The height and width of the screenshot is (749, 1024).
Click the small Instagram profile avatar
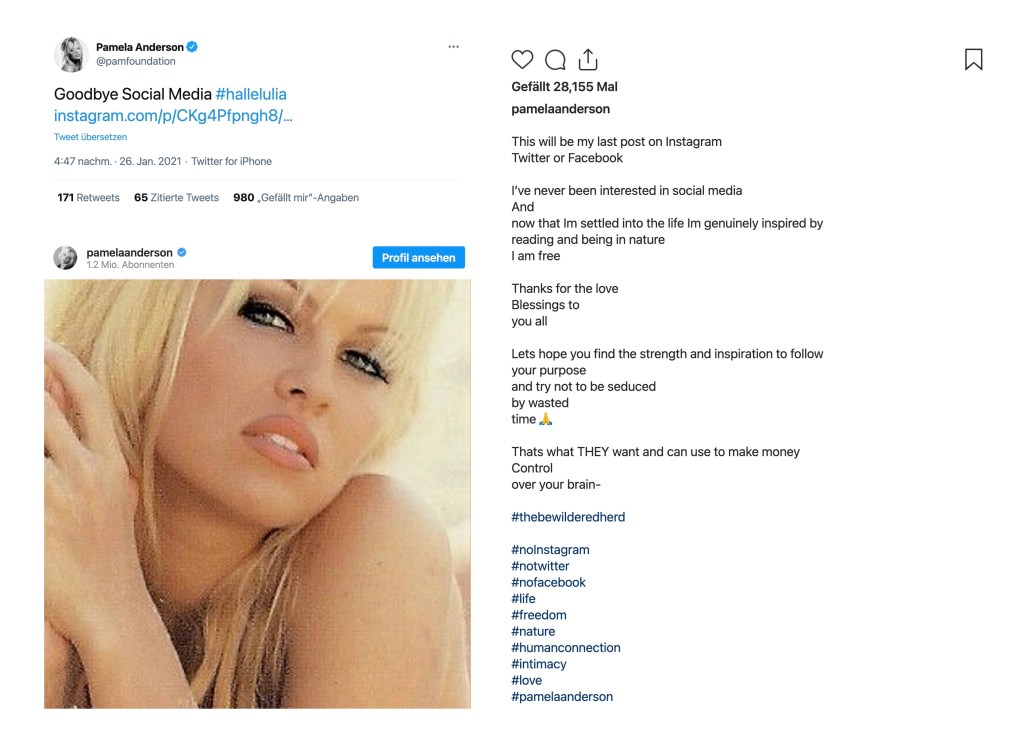[65, 258]
